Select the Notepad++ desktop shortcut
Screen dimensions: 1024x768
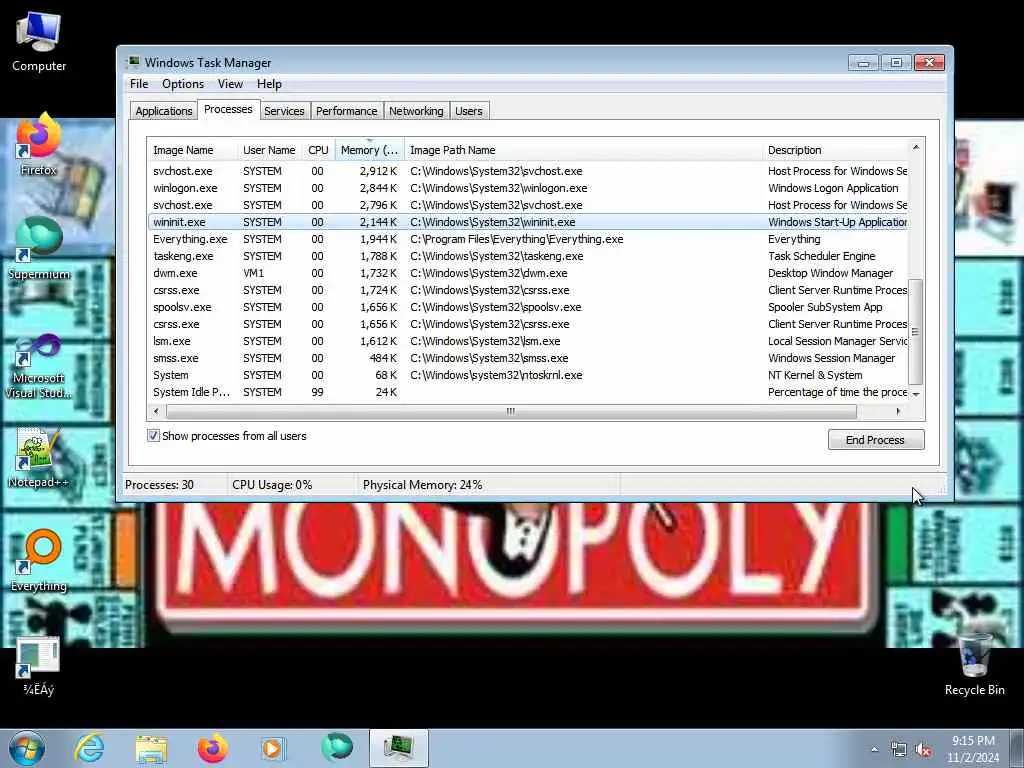click(x=39, y=458)
